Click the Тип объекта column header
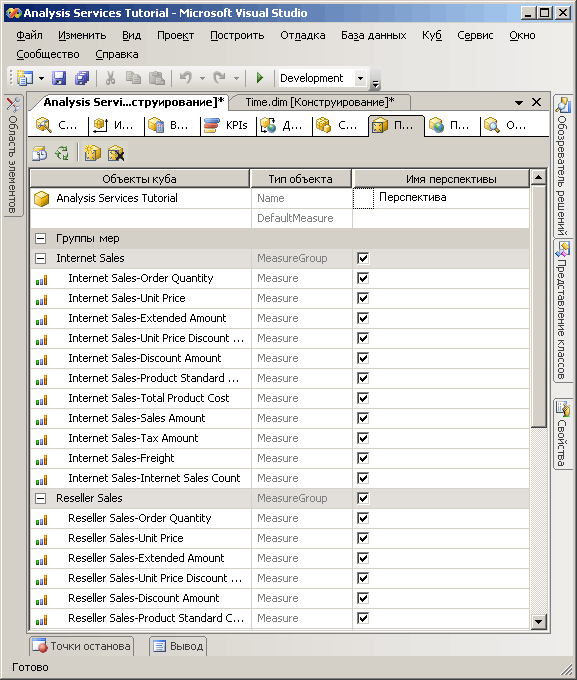 [x=301, y=179]
